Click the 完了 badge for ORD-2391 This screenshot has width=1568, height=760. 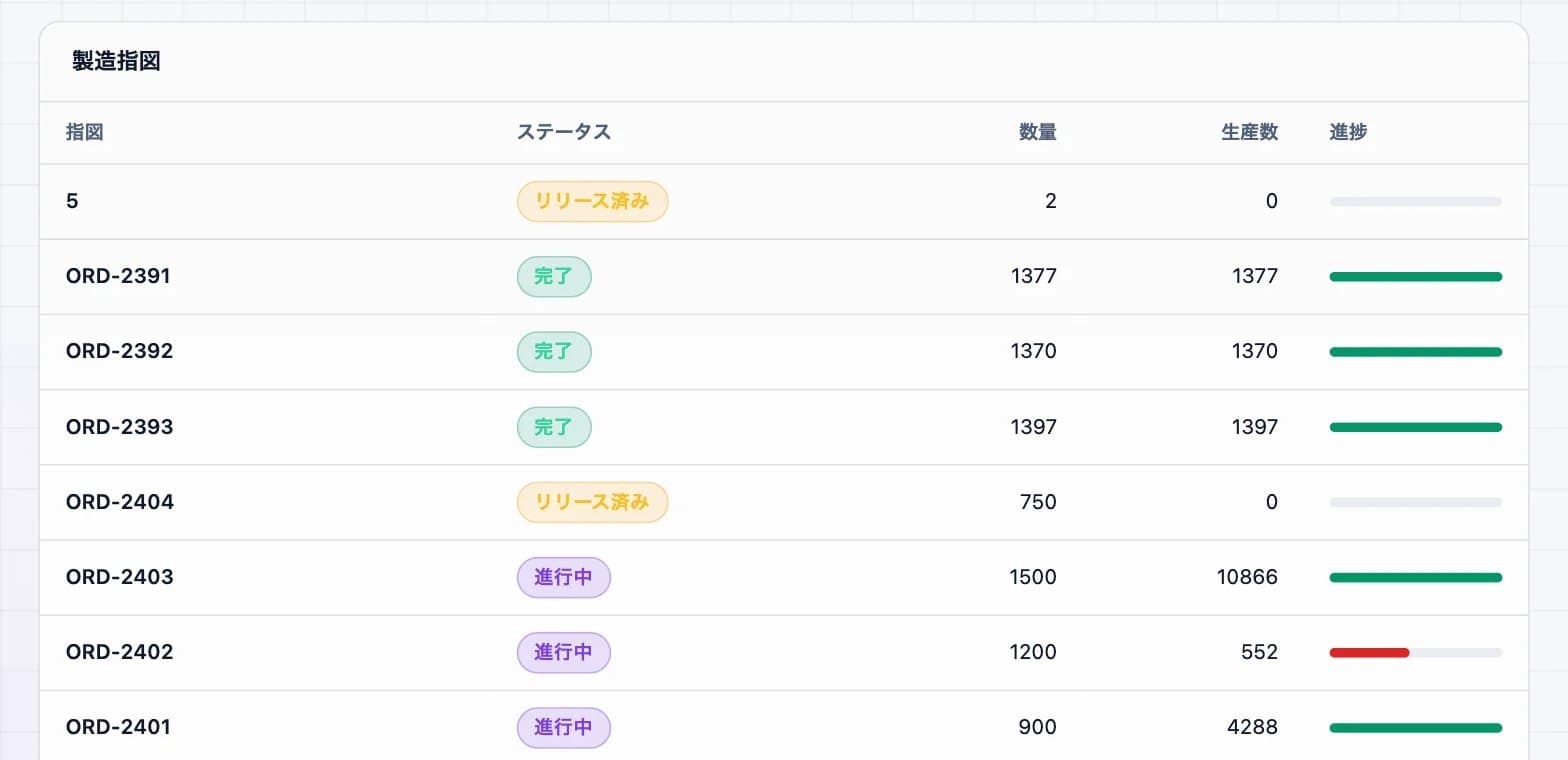pos(554,276)
